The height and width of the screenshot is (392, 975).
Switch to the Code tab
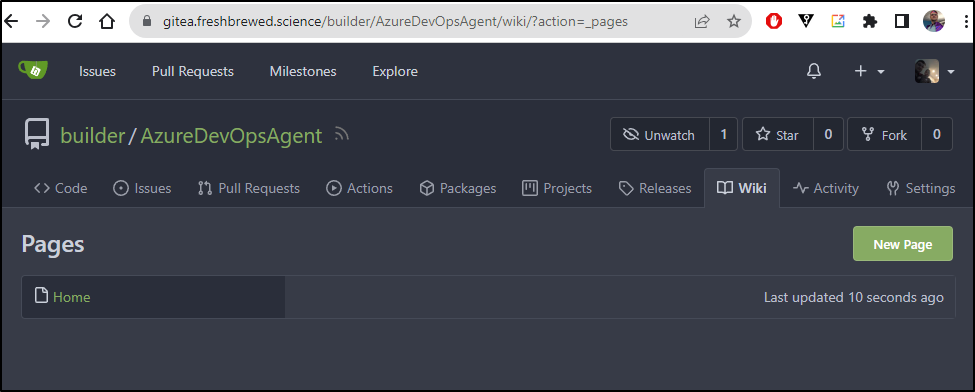(60, 189)
